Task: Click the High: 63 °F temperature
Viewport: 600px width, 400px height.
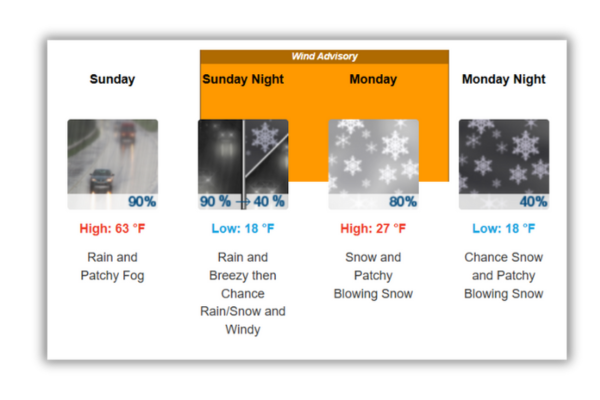Action: (x=112, y=229)
